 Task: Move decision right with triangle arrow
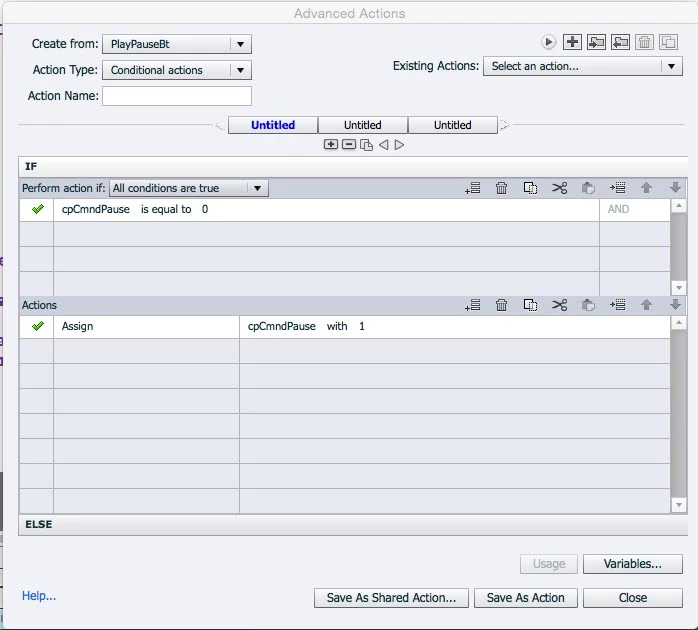point(399,145)
